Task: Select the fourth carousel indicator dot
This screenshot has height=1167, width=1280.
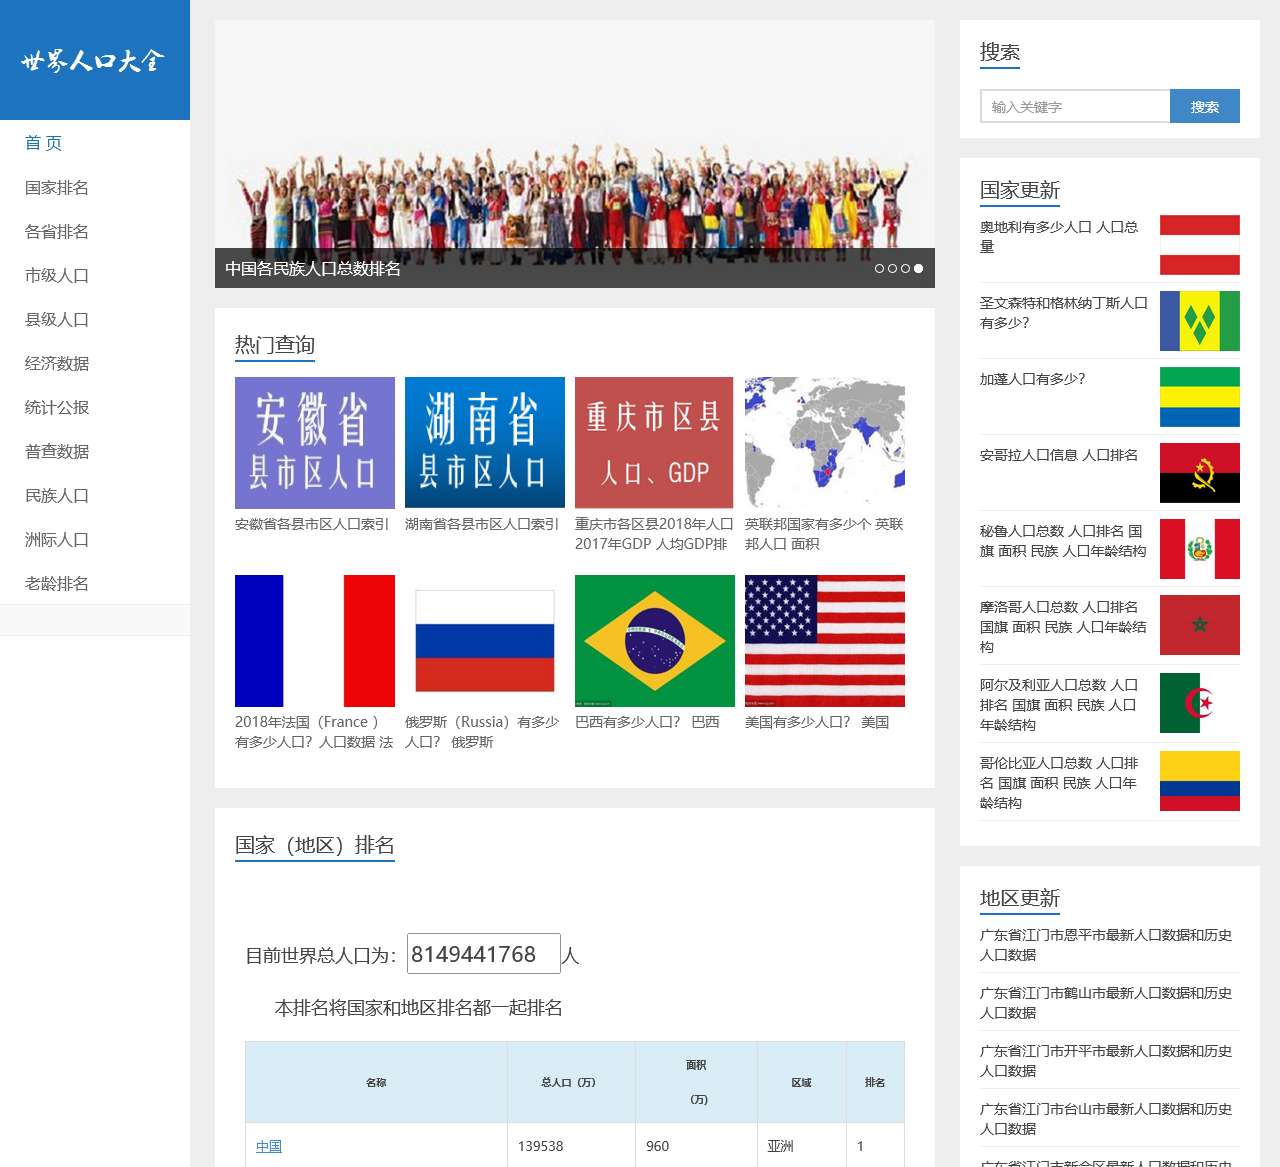Action: coord(917,268)
